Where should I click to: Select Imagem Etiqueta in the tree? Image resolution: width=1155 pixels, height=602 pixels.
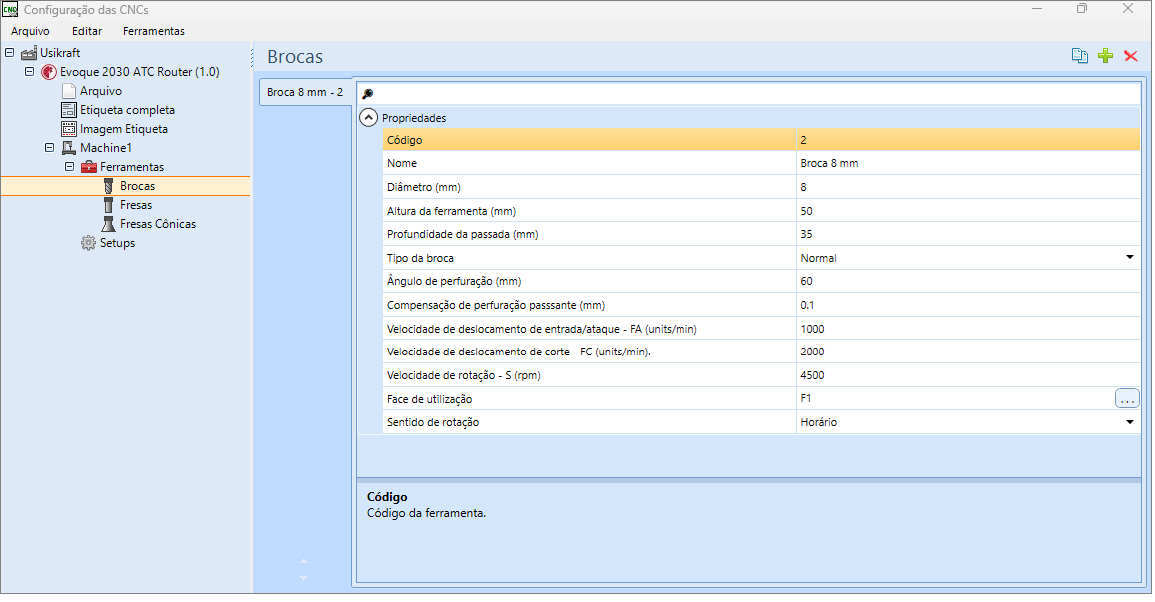coord(124,129)
